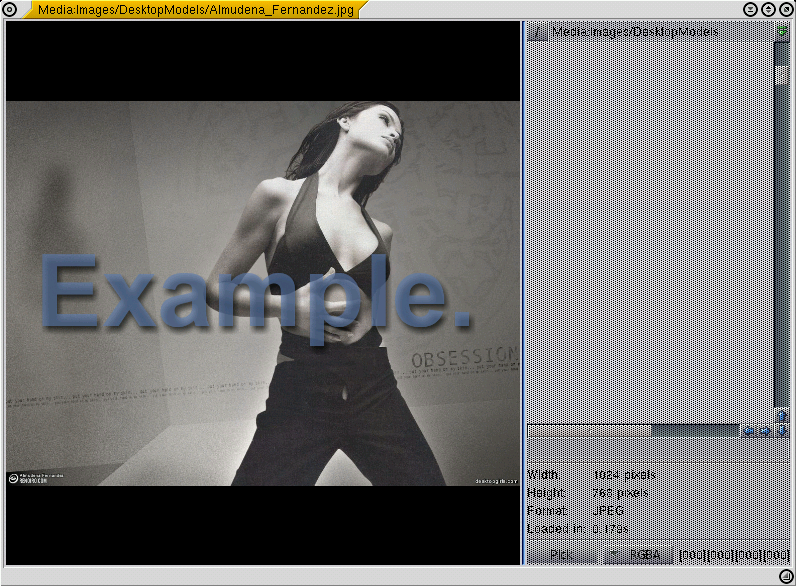Click the iconify gadget in the title bar
This screenshot has width=796, height=586.
point(750,9)
